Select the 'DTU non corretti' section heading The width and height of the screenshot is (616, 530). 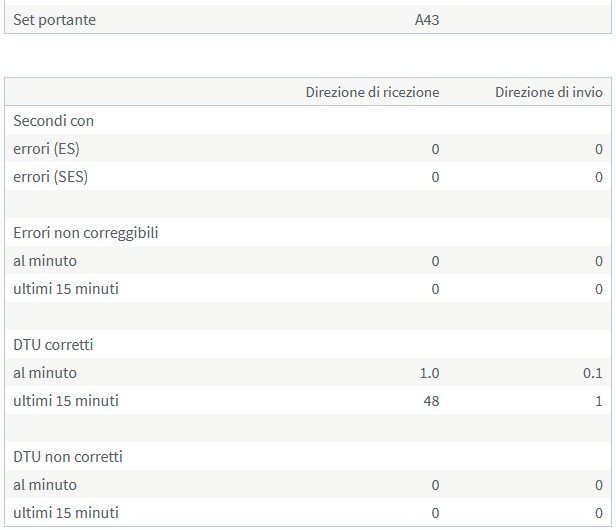coord(68,456)
